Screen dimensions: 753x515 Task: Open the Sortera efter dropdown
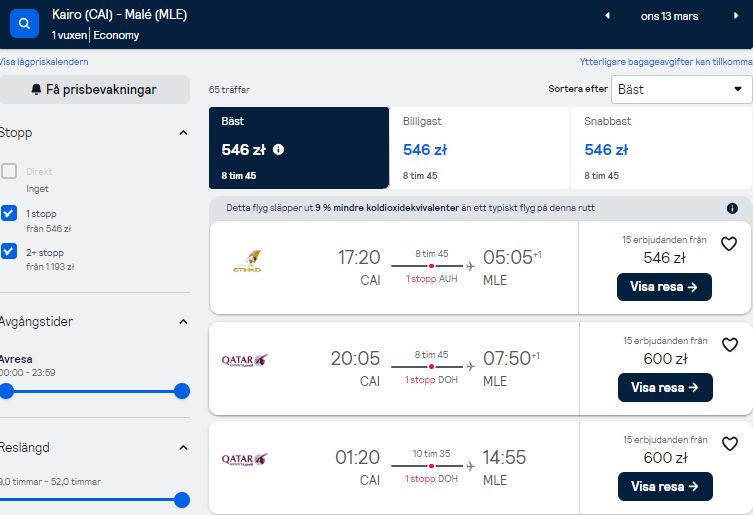pos(681,89)
